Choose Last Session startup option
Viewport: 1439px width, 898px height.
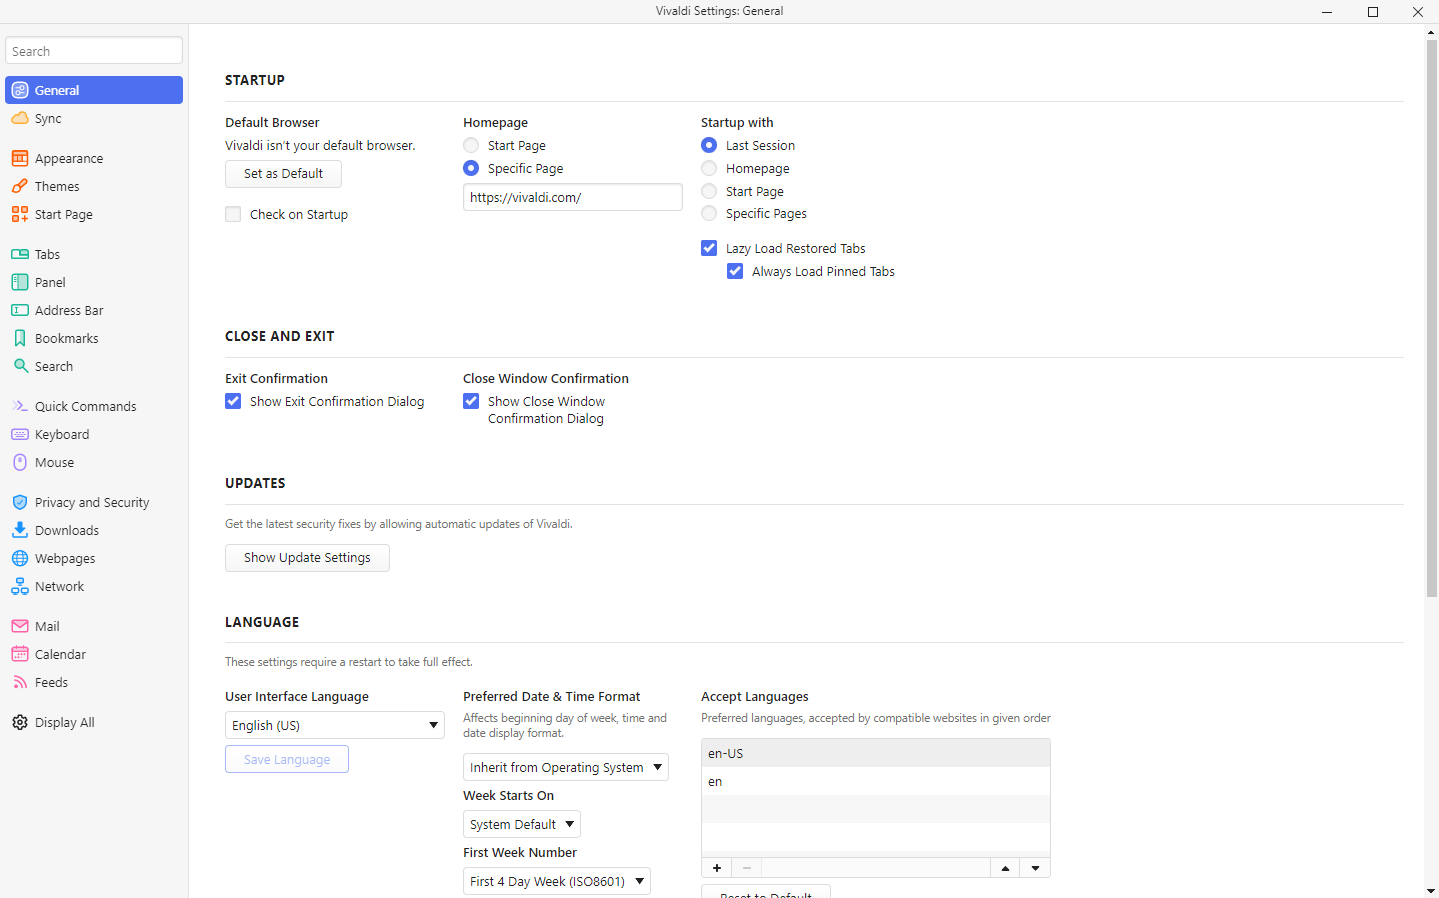point(709,145)
